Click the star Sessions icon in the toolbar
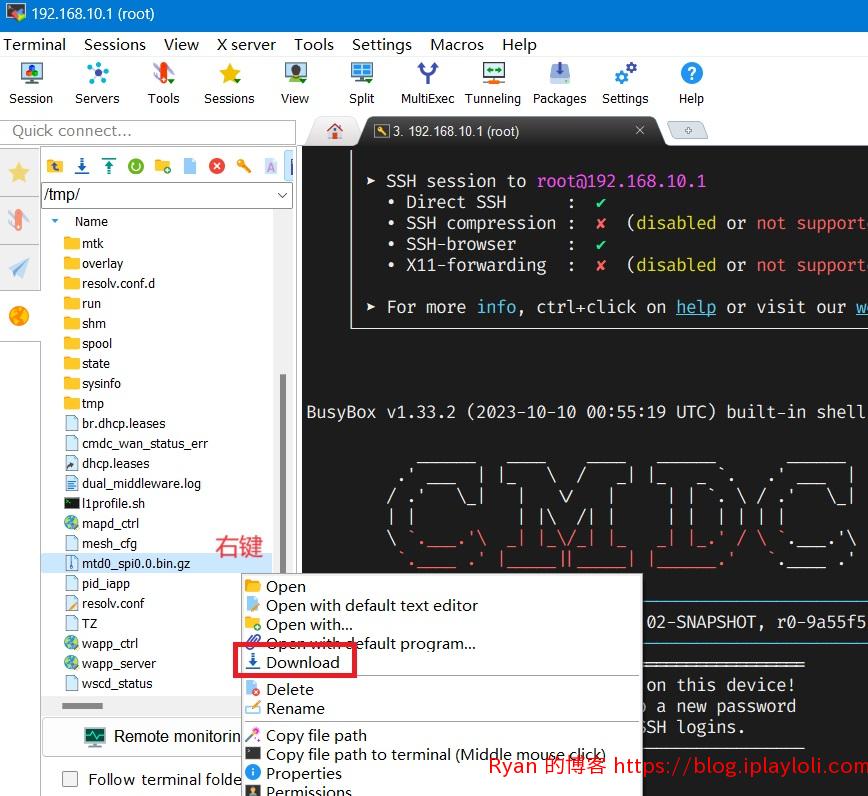Viewport: 868px width, 796px height. click(229, 83)
